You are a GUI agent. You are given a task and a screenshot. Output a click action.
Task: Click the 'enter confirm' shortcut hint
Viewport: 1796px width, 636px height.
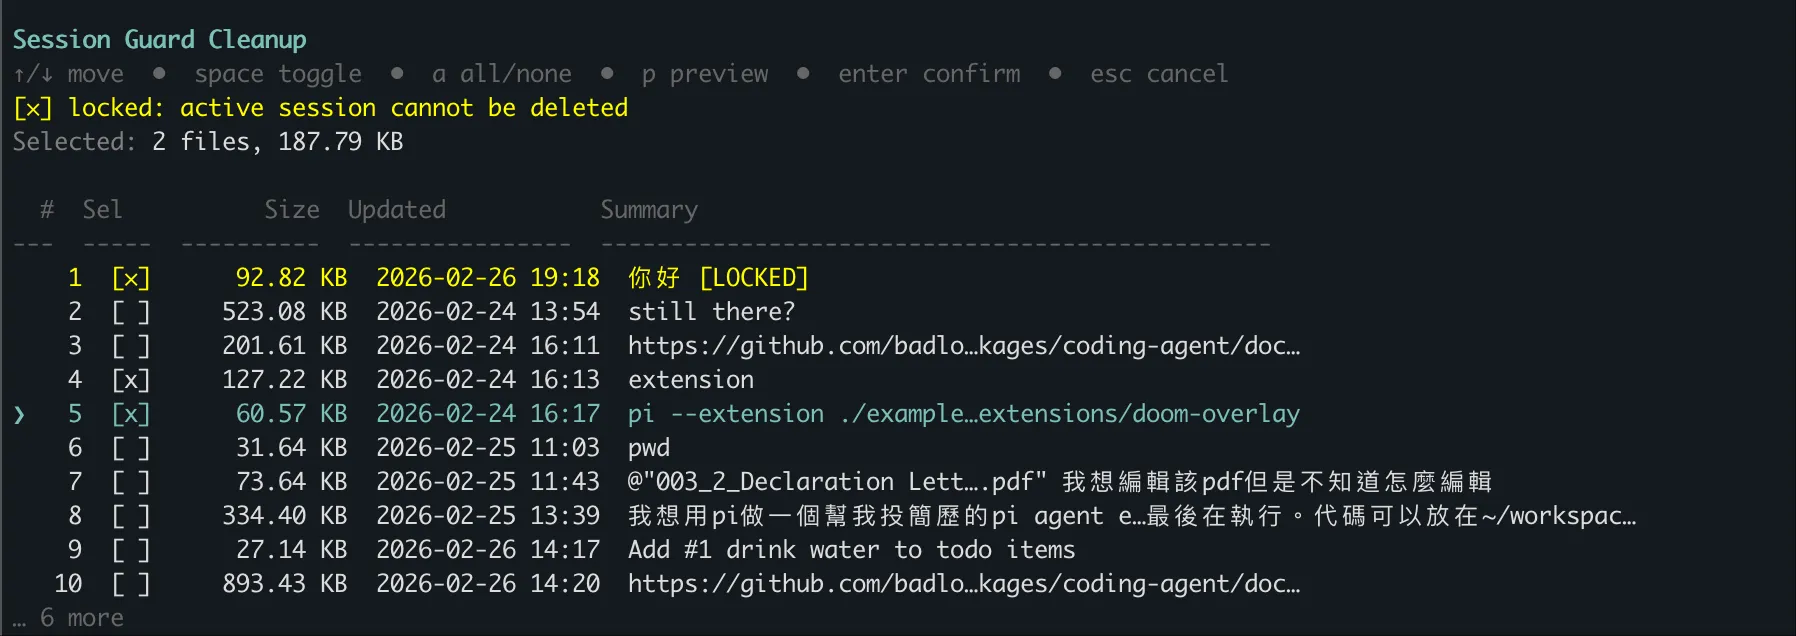coord(929,74)
